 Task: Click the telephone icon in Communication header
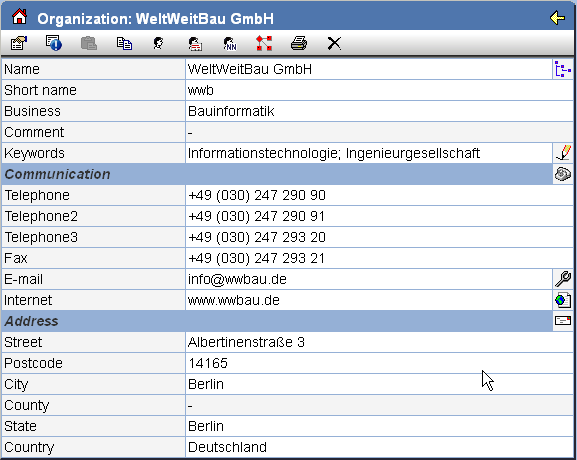[563, 174]
